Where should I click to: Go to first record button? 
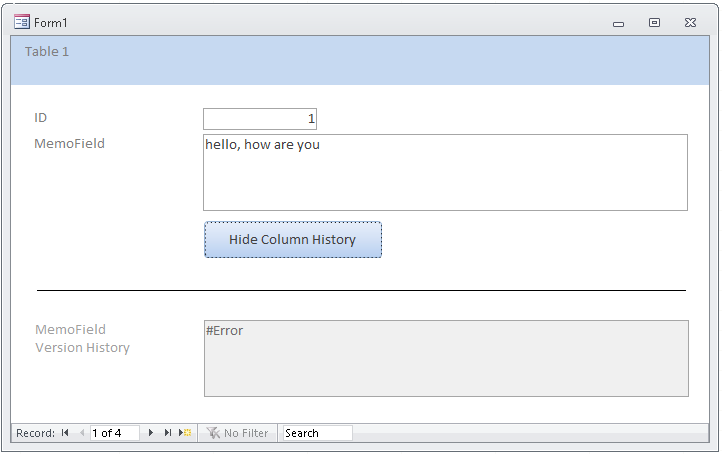point(65,433)
